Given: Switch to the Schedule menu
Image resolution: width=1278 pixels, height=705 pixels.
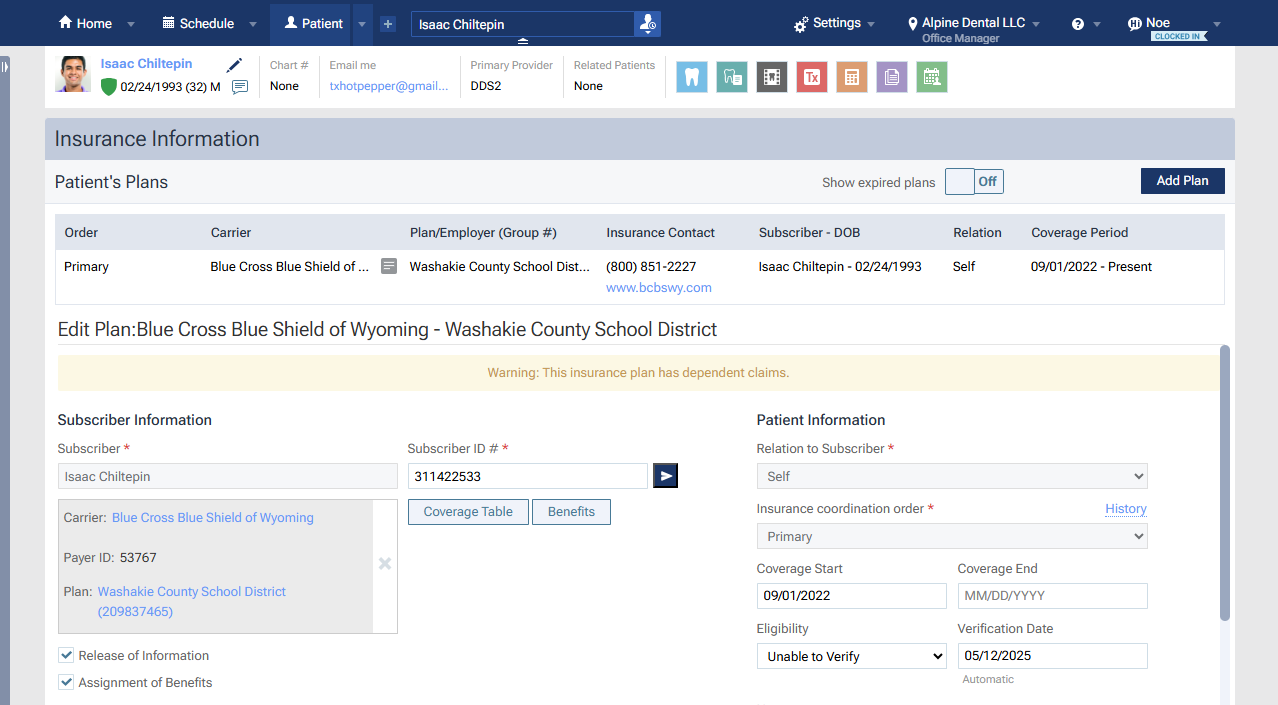Looking at the screenshot, I should click(x=199, y=22).
